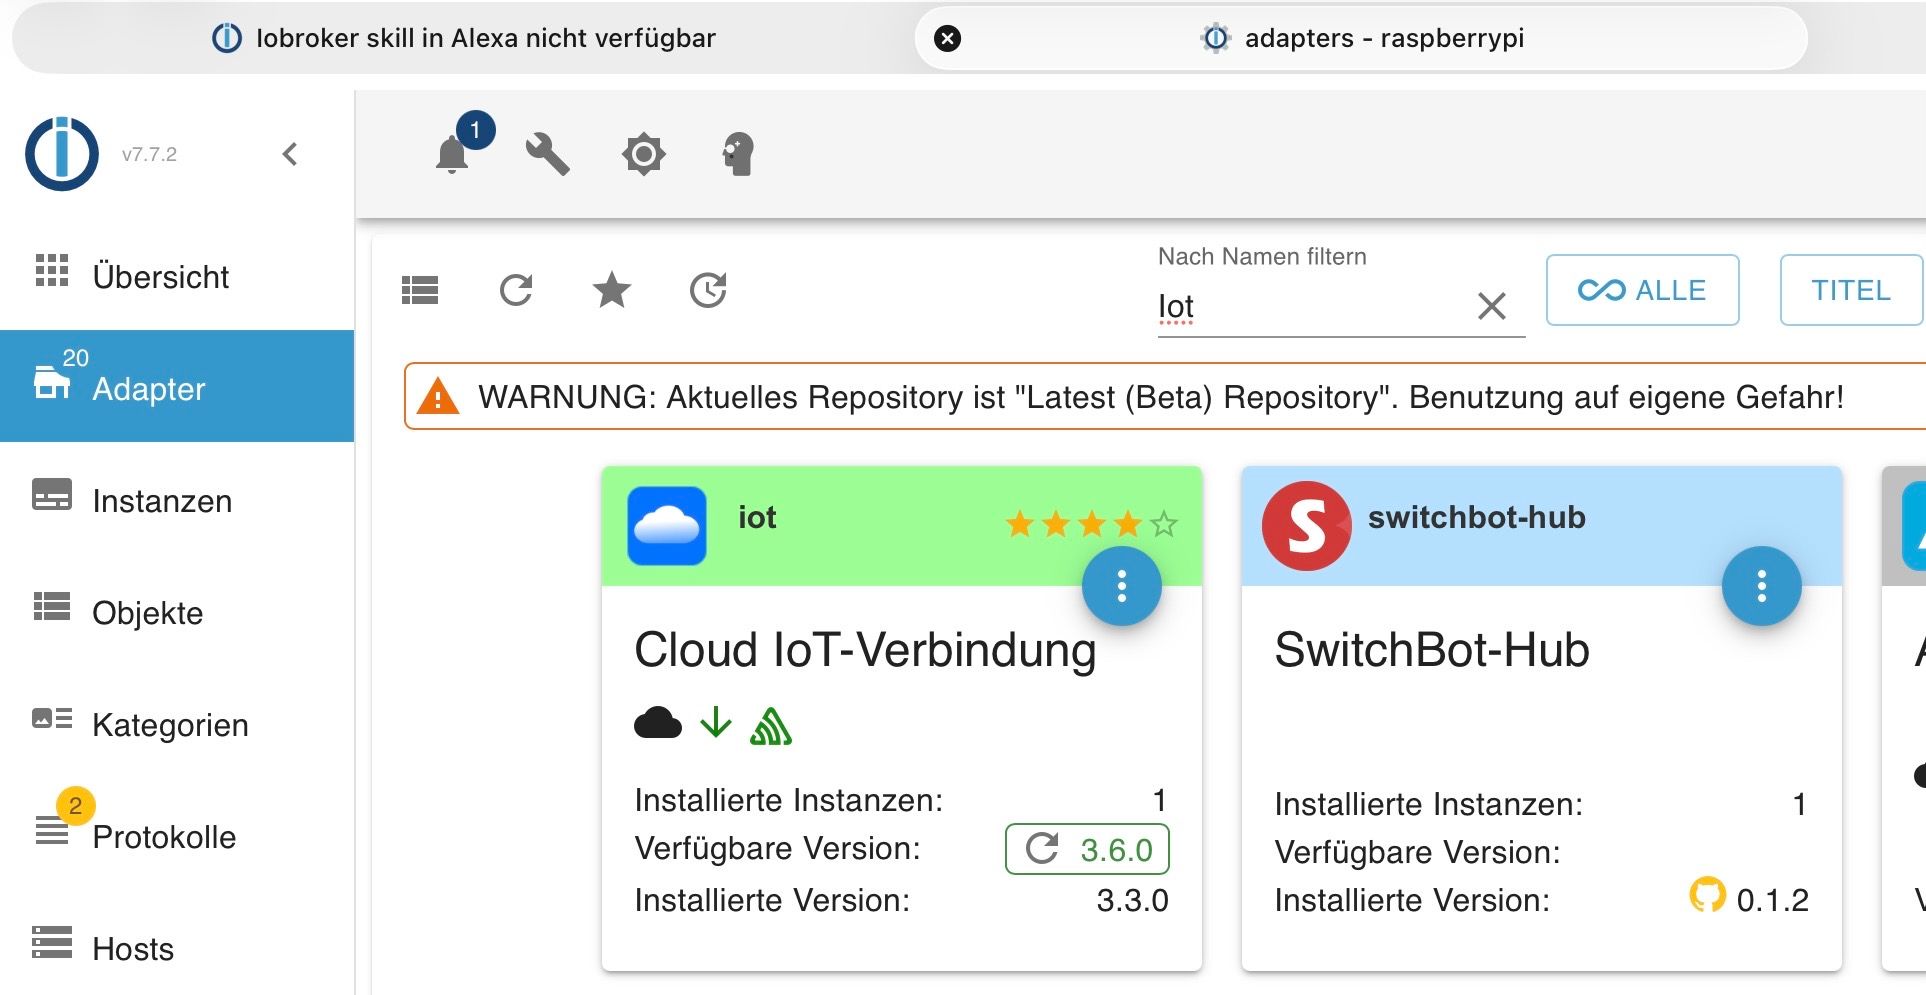
Task: Open Protokolle in the sidebar
Action: (x=164, y=836)
